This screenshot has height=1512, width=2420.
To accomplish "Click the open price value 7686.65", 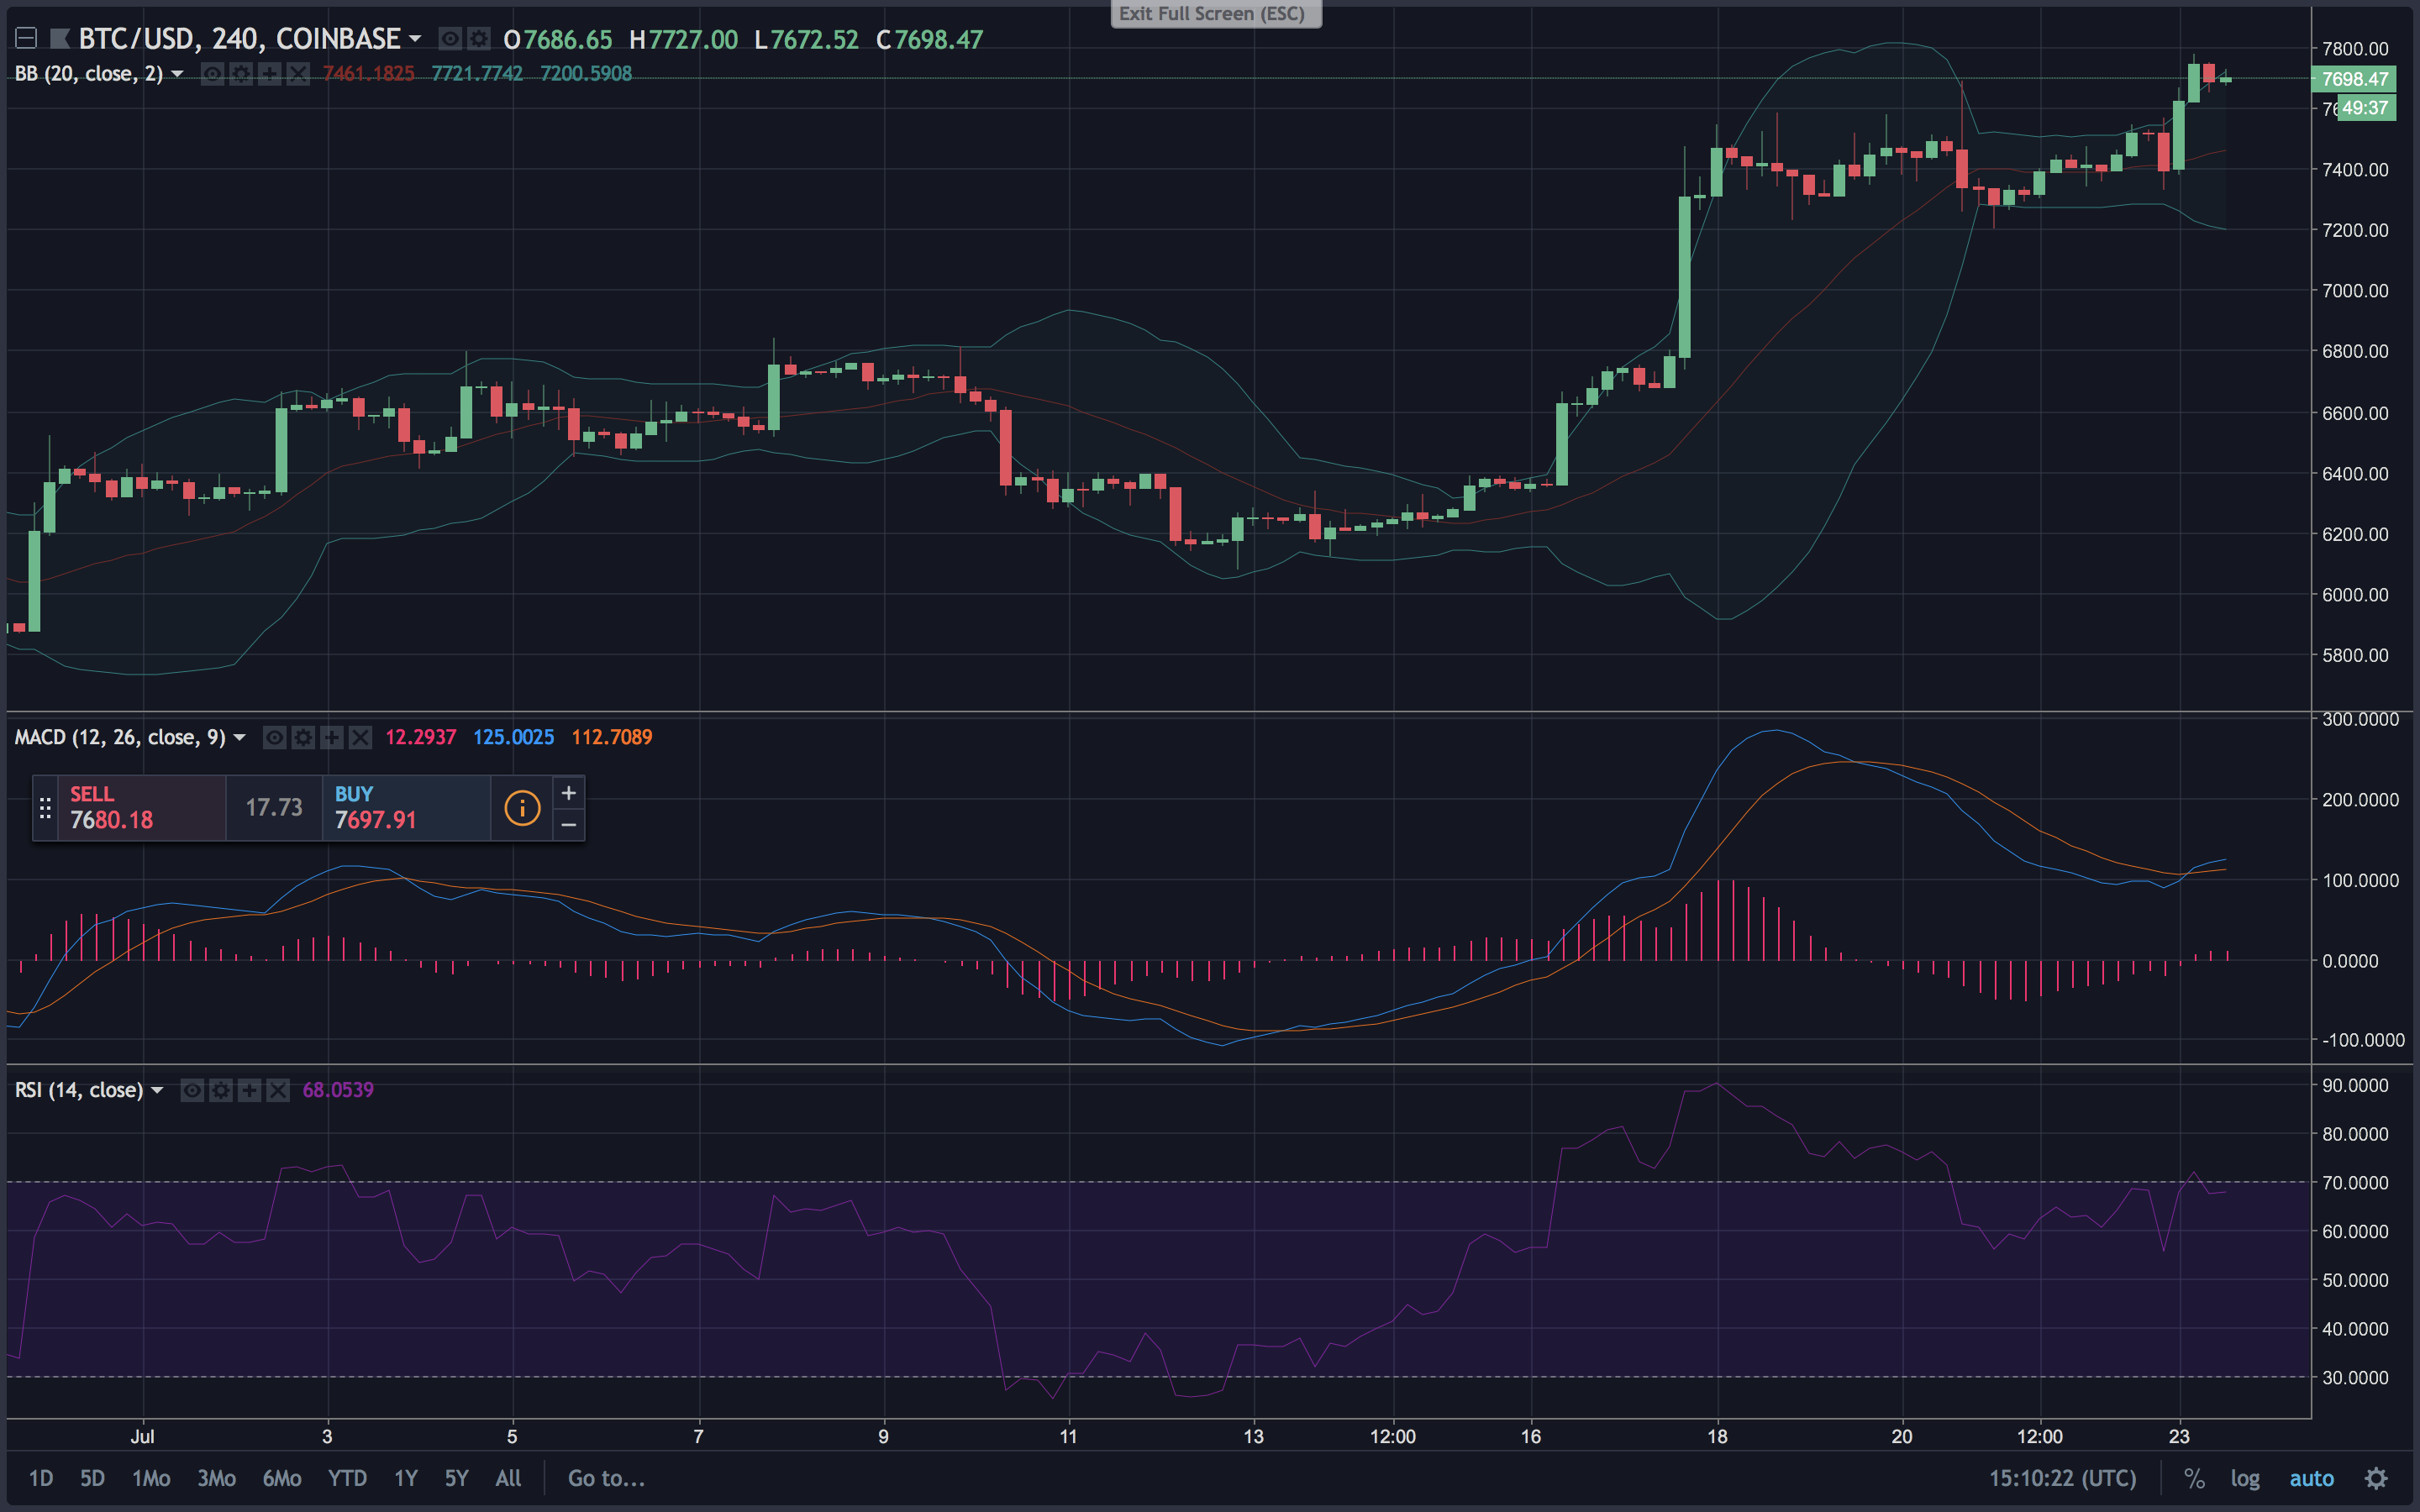I will (568, 39).
